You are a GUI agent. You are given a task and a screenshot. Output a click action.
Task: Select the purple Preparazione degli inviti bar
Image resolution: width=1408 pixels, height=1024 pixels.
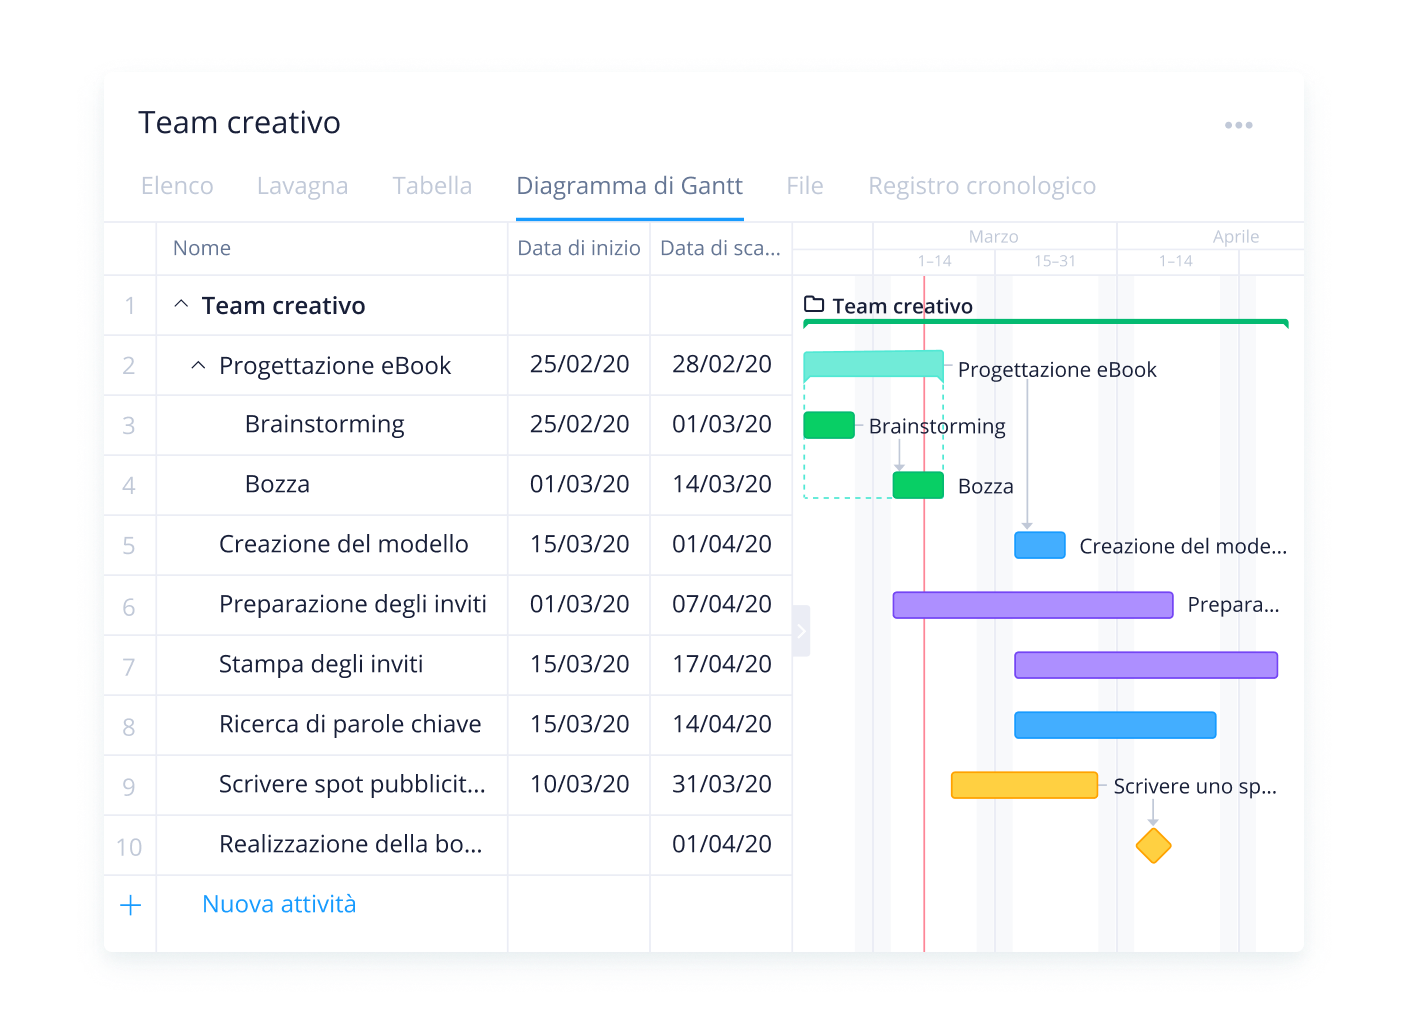(x=1032, y=605)
